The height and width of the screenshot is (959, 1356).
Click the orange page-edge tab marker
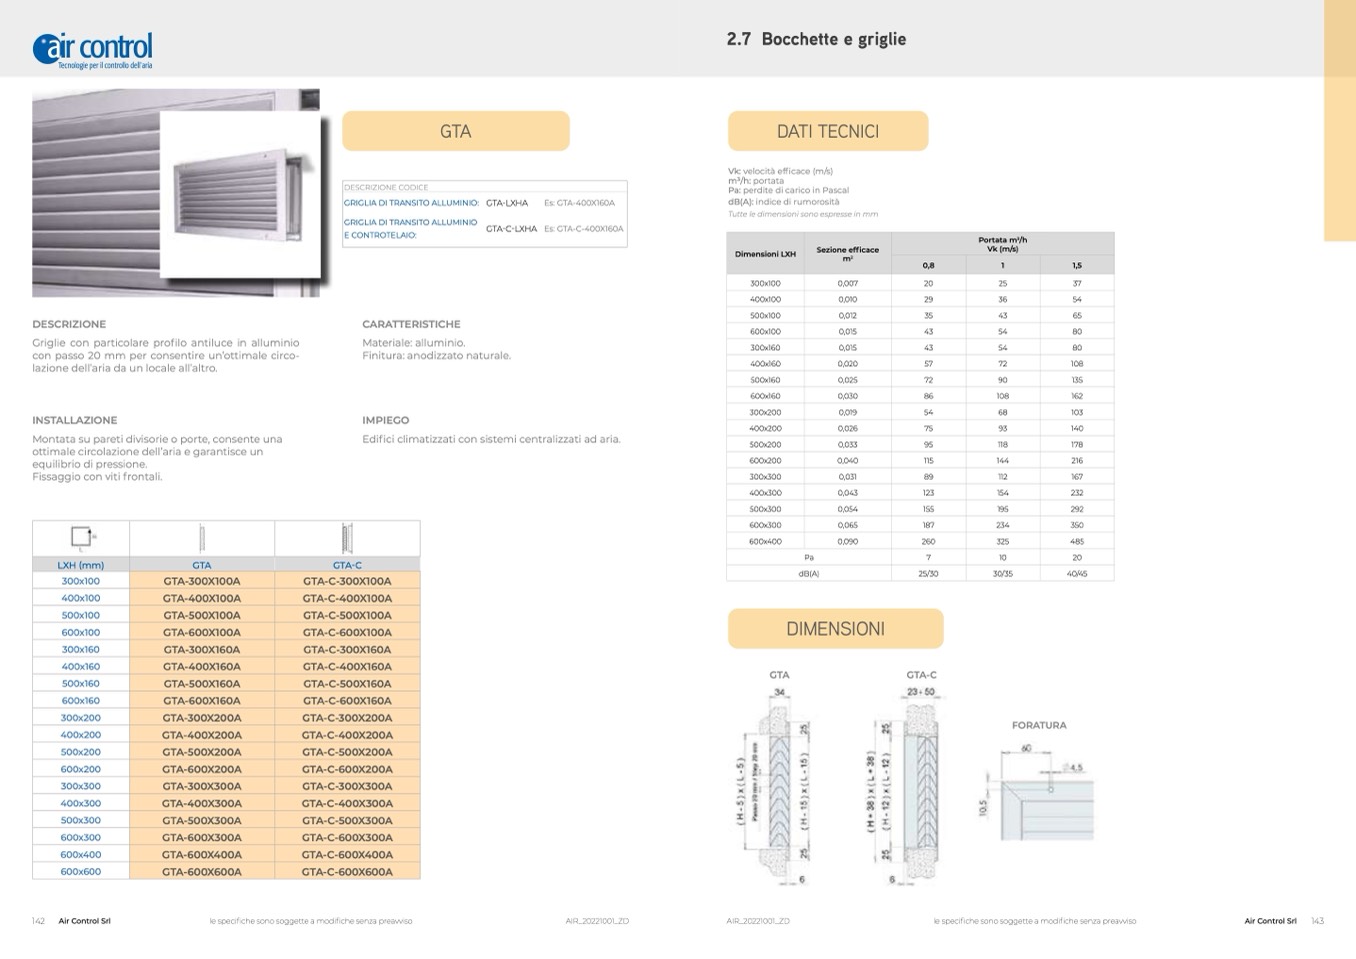coord(1339,120)
